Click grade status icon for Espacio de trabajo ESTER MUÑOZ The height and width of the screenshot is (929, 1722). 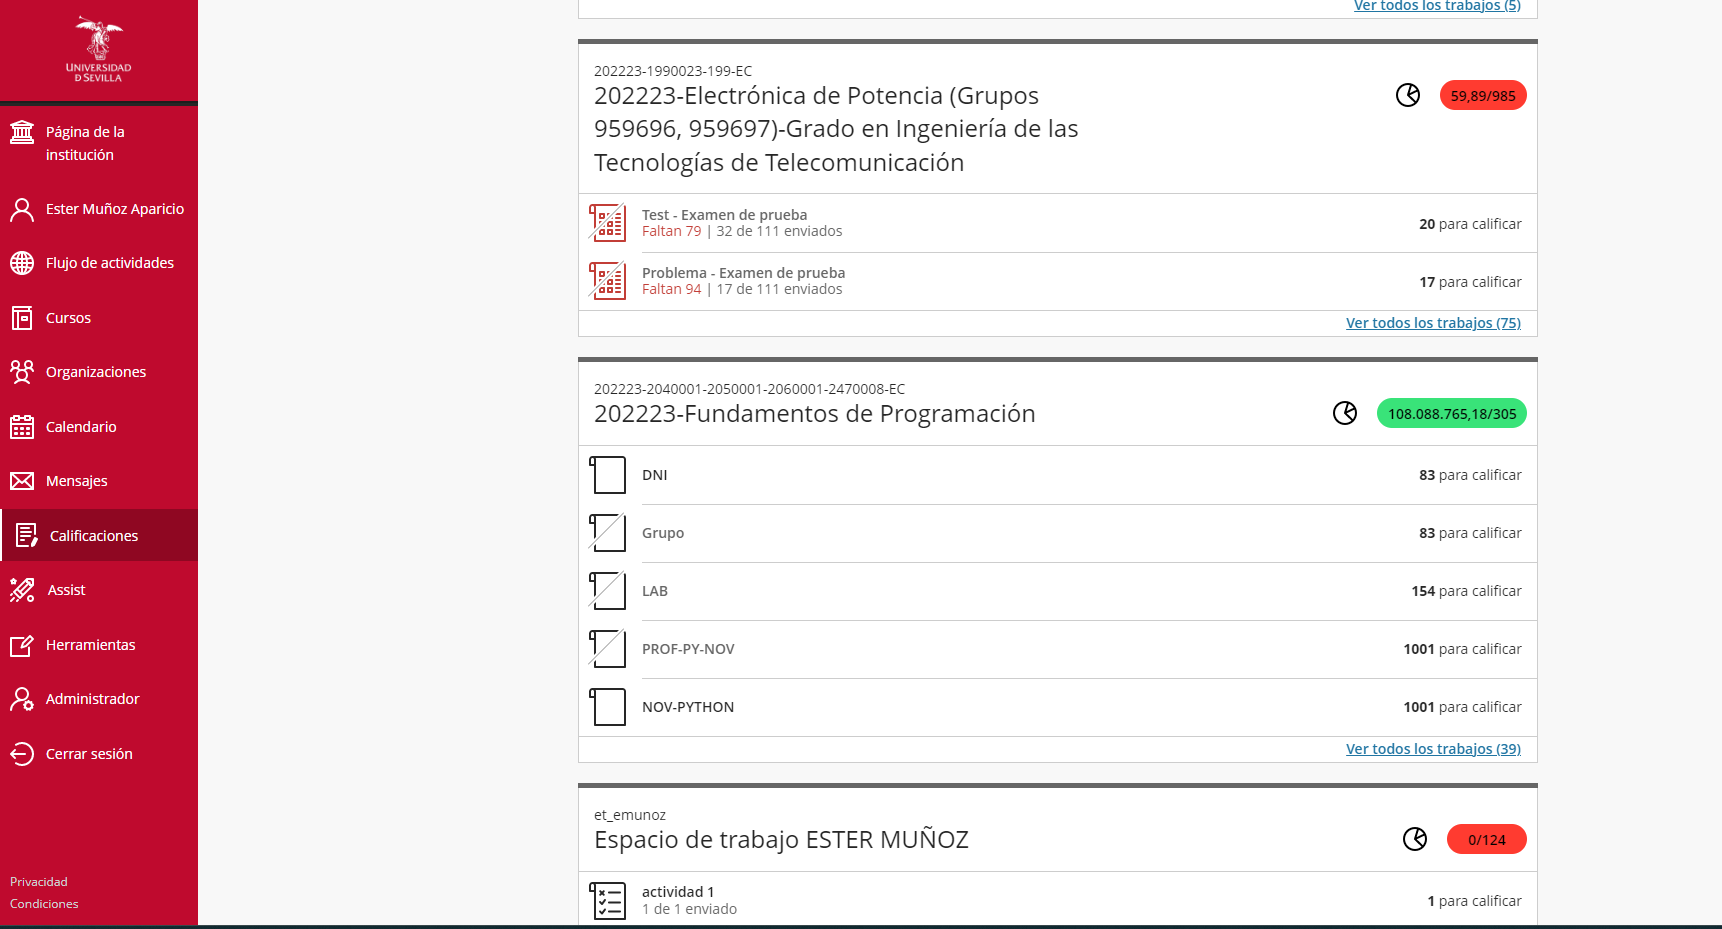pos(1415,839)
